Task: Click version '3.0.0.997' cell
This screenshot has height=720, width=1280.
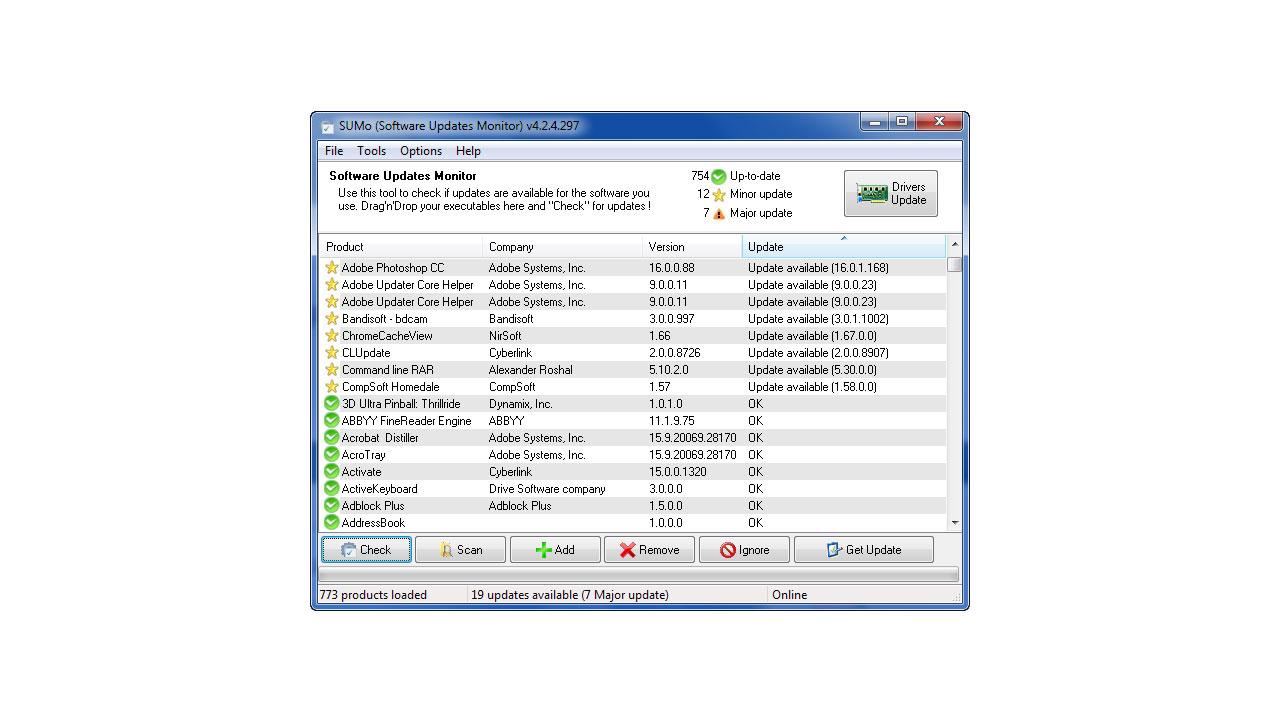Action: point(671,319)
